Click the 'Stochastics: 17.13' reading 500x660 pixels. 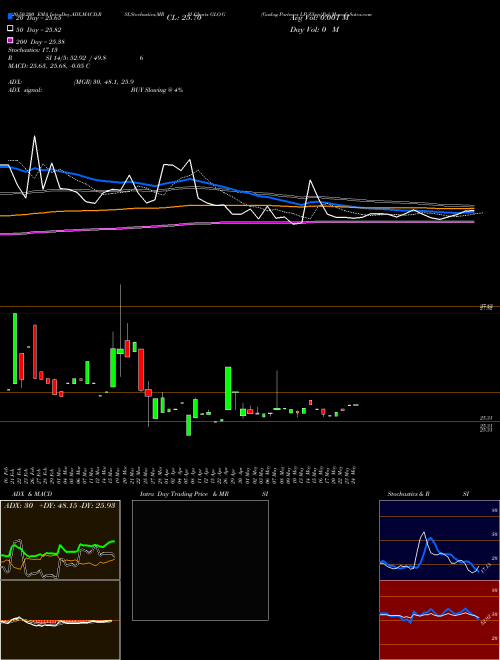point(33,50)
